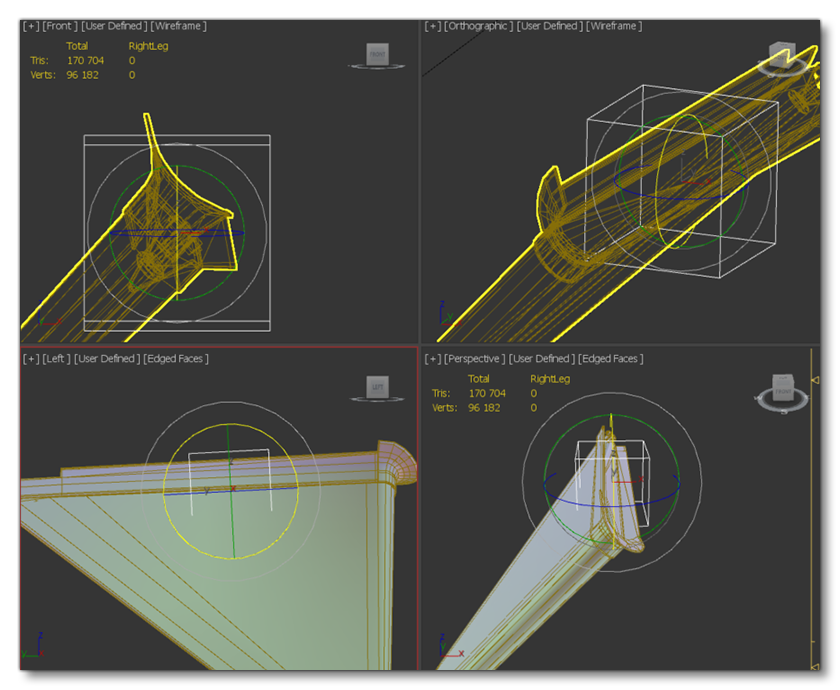The width and height of the screenshot is (840, 690).
Task: Click the ViewCube in the Perspective viewport
Action: 782,387
